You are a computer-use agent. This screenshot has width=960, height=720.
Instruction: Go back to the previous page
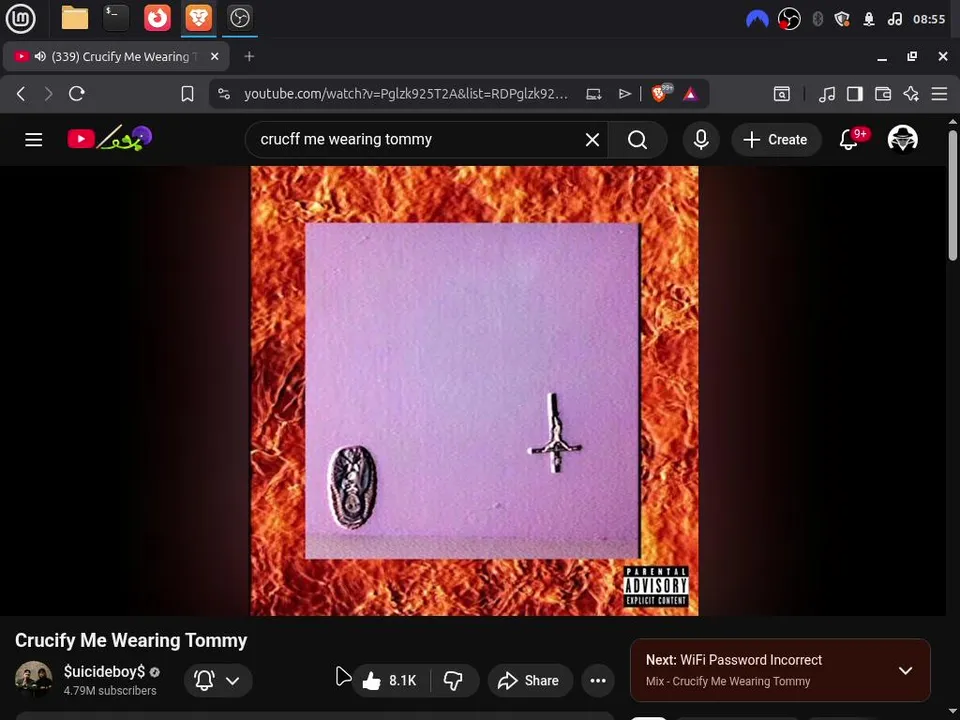tap(21, 94)
